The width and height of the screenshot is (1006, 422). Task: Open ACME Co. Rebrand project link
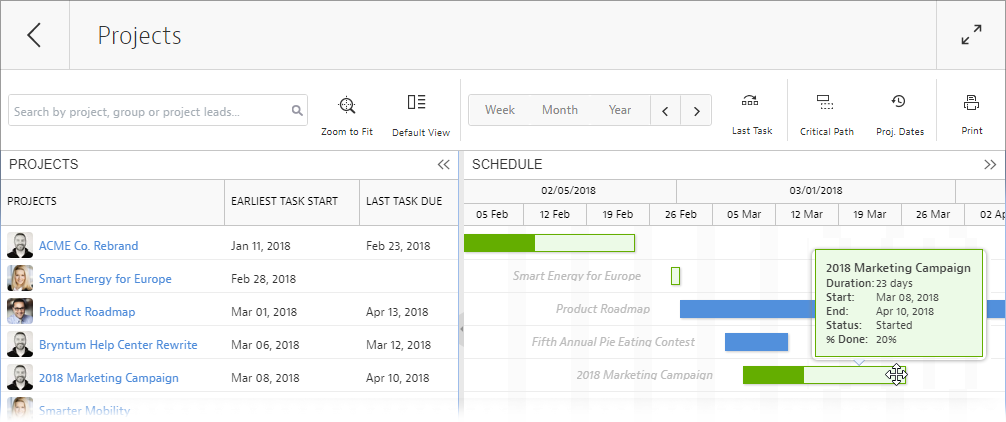[88, 246]
